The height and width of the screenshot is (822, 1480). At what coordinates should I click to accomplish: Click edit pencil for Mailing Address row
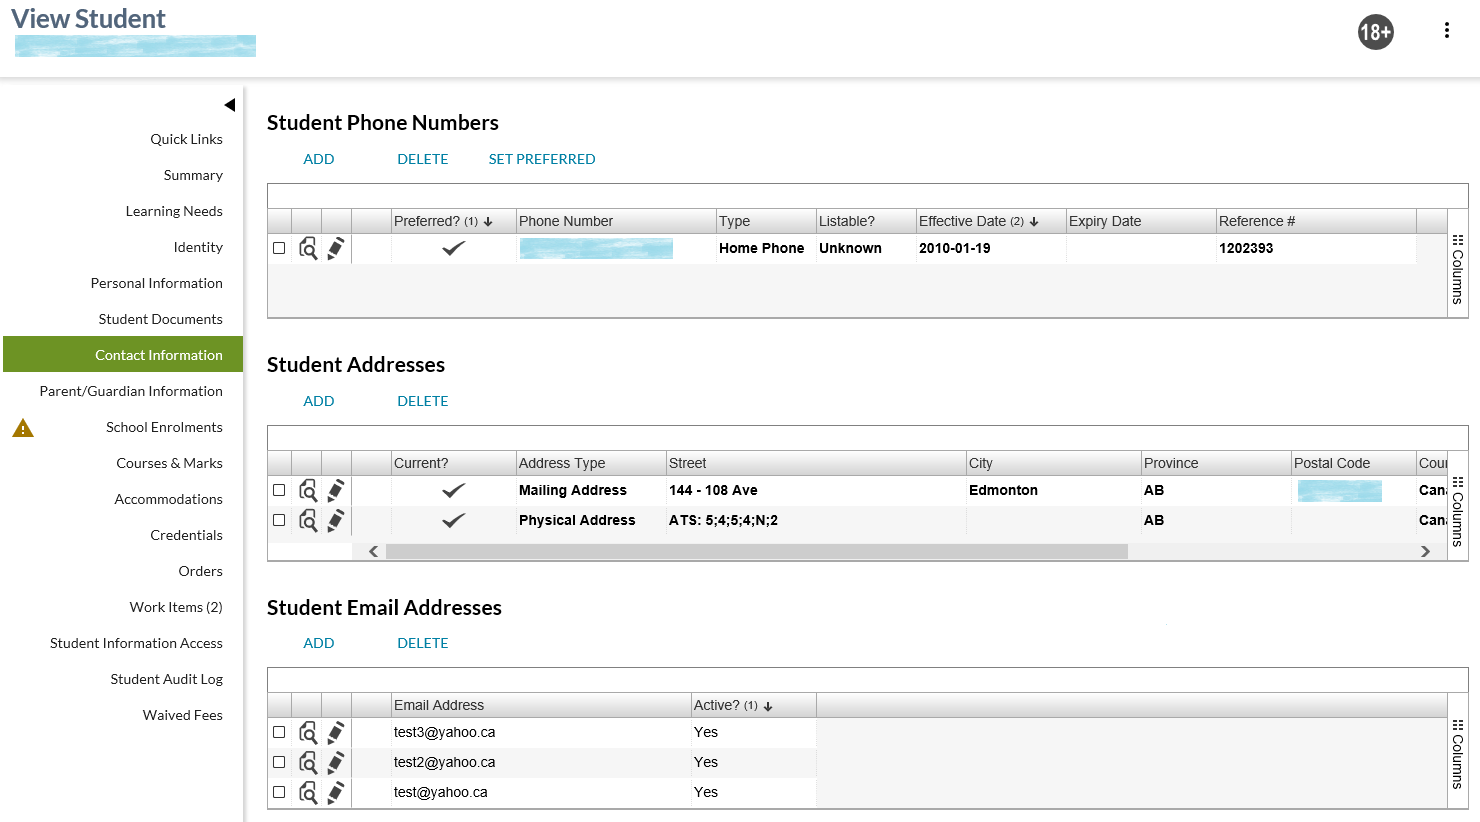pyautogui.click(x=336, y=491)
